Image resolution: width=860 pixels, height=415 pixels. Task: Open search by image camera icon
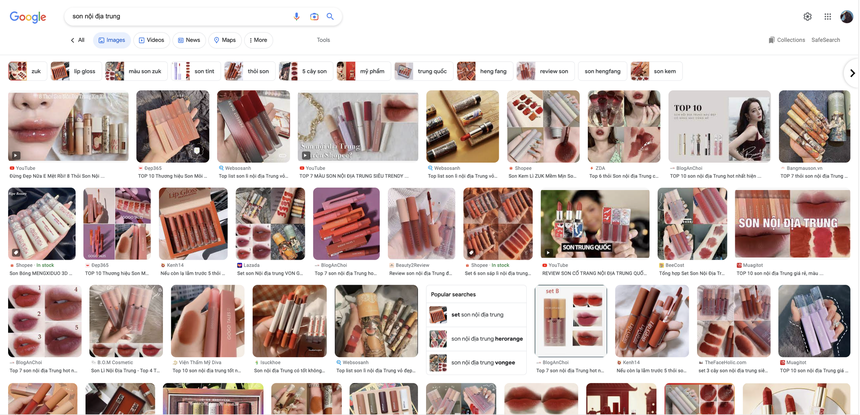pos(313,17)
